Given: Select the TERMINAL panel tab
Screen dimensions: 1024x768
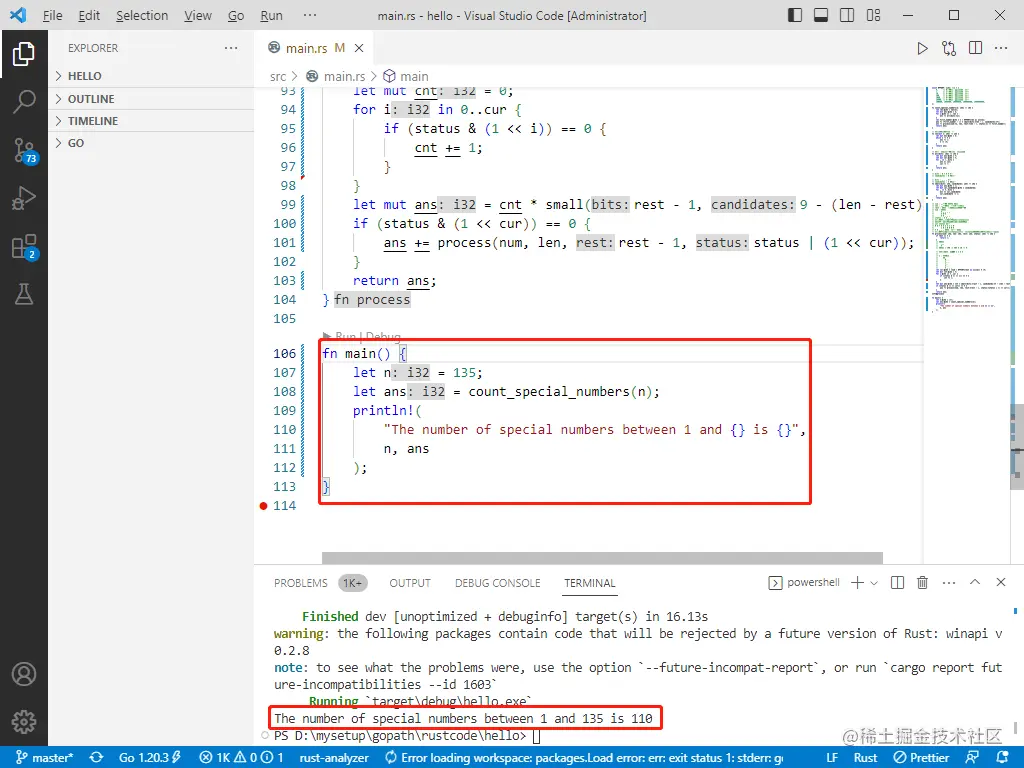Looking at the screenshot, I should (590, 583).
